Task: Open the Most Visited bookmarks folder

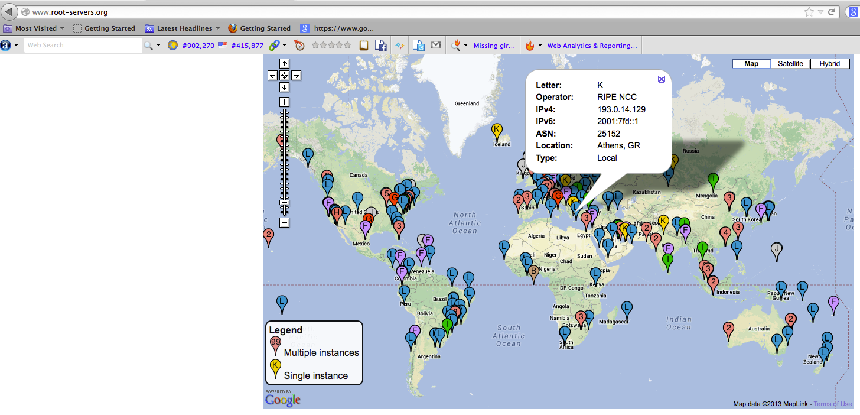Action: coord(34,28)
